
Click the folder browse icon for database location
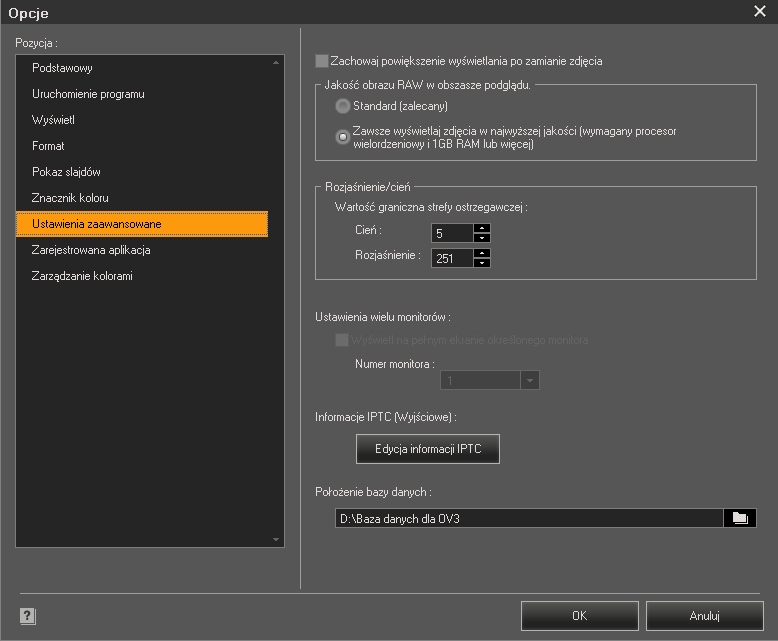click(x=740, y=518)
